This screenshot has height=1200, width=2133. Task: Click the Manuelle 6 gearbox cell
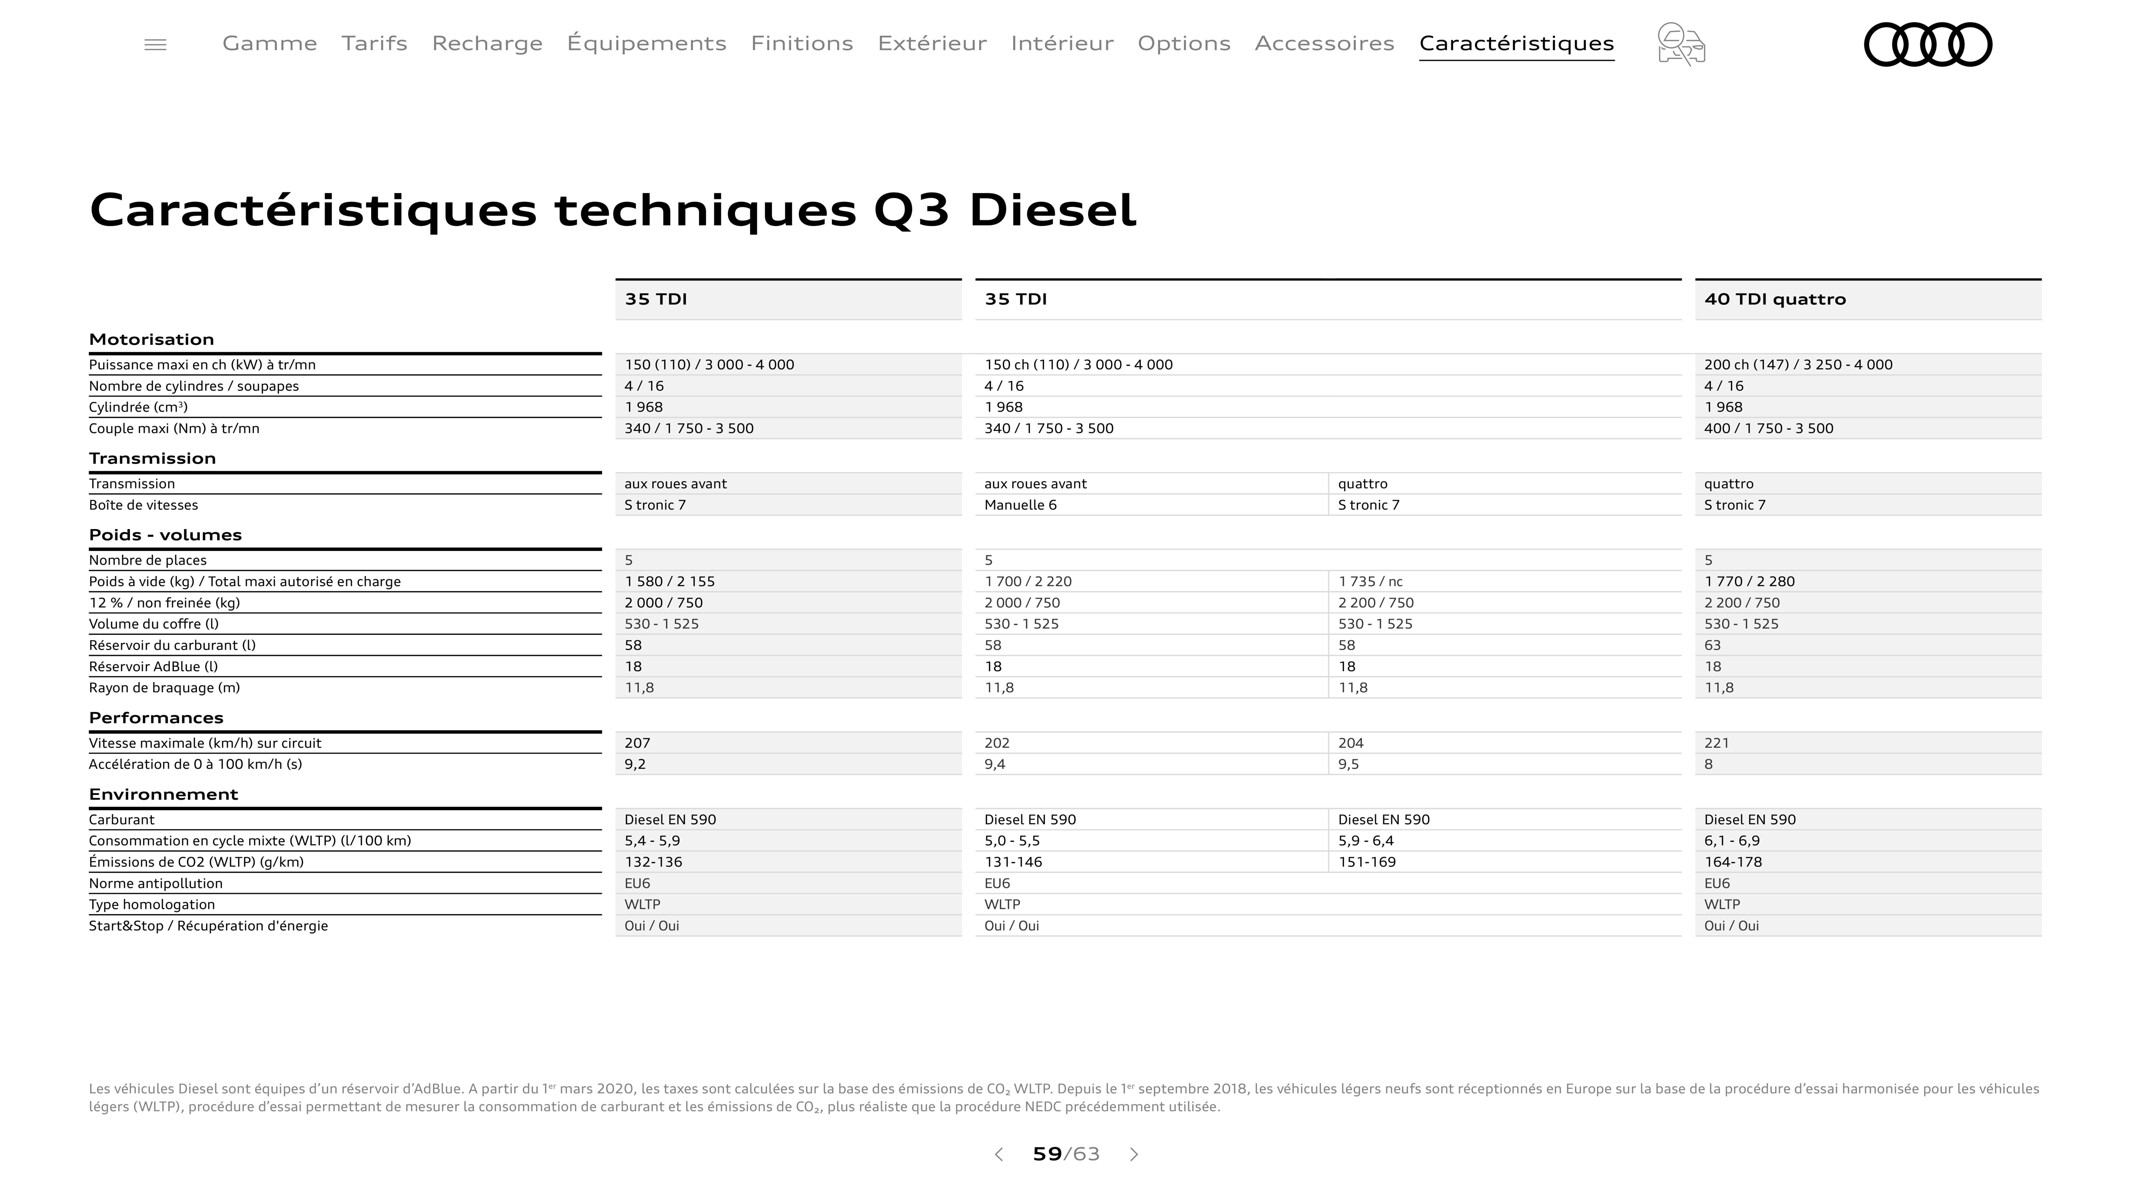1020,505
